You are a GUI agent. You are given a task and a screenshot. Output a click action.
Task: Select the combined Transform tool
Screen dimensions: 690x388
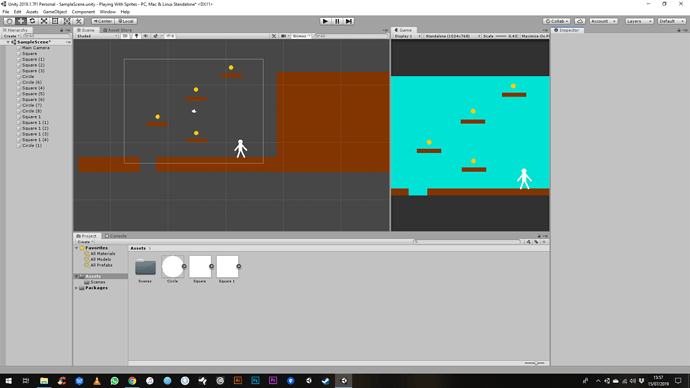[x=66, y=21]
